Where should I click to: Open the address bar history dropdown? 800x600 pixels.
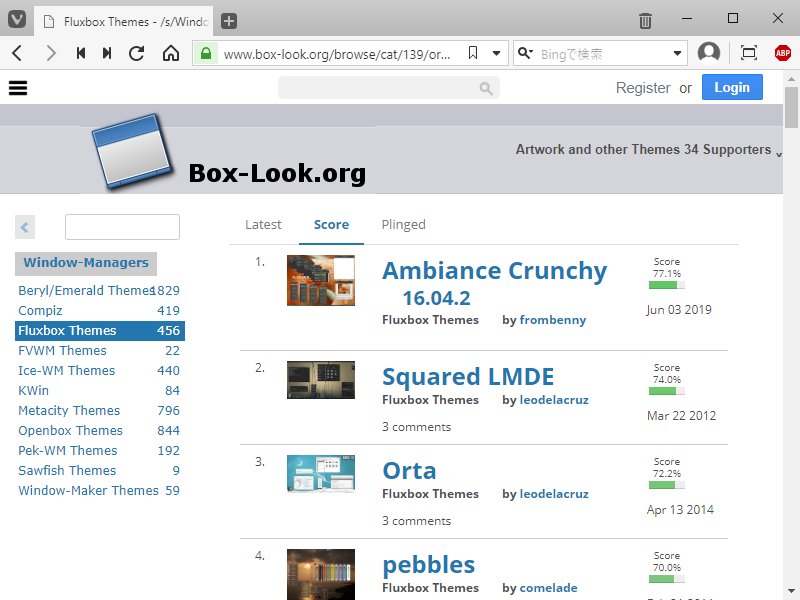pos(496,53)
